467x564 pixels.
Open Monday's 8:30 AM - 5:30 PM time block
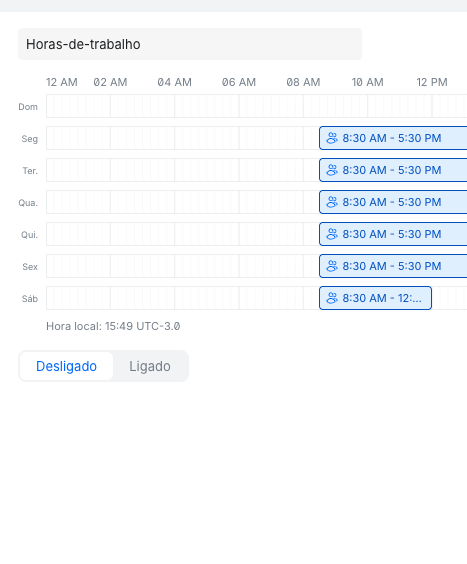coord(393,138)
